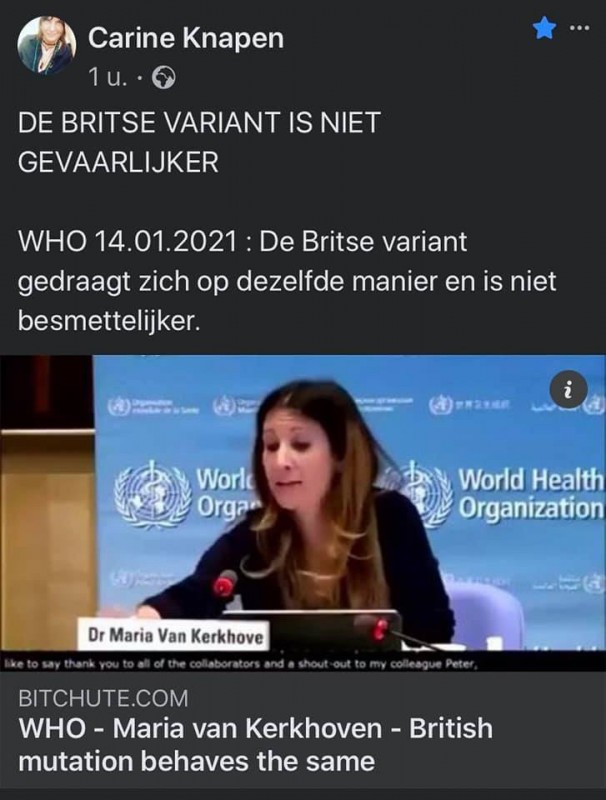Click the 'Dr Maria Van Kerkhove' name plate
606x800 pixels.
point(175,635)
